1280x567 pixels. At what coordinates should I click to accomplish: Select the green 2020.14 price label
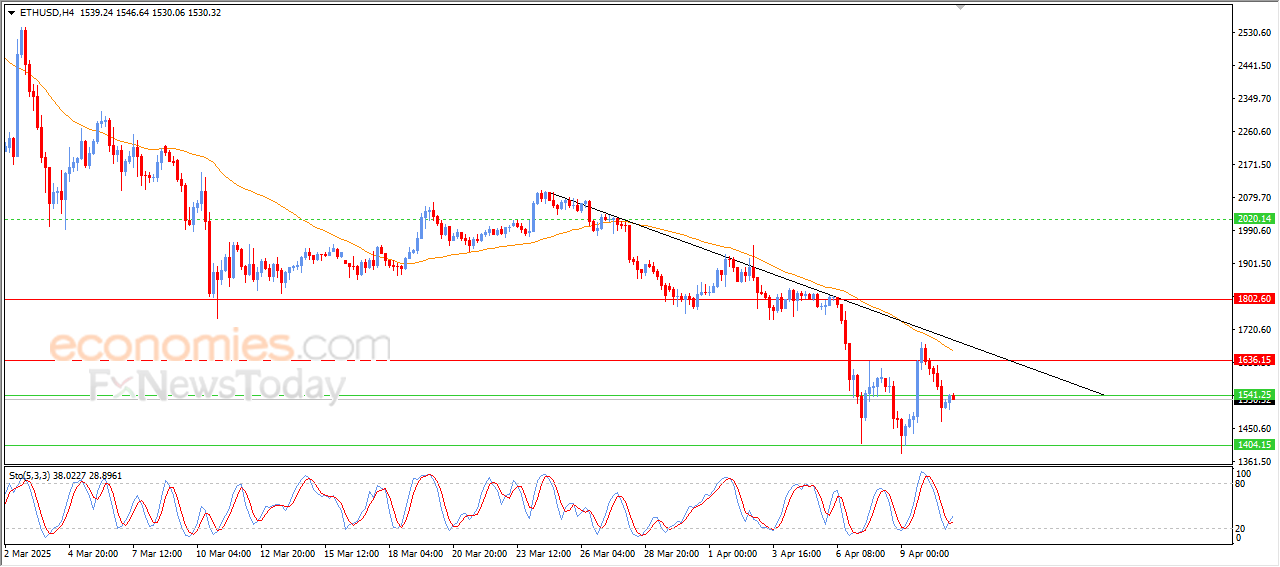(1254, 218)
